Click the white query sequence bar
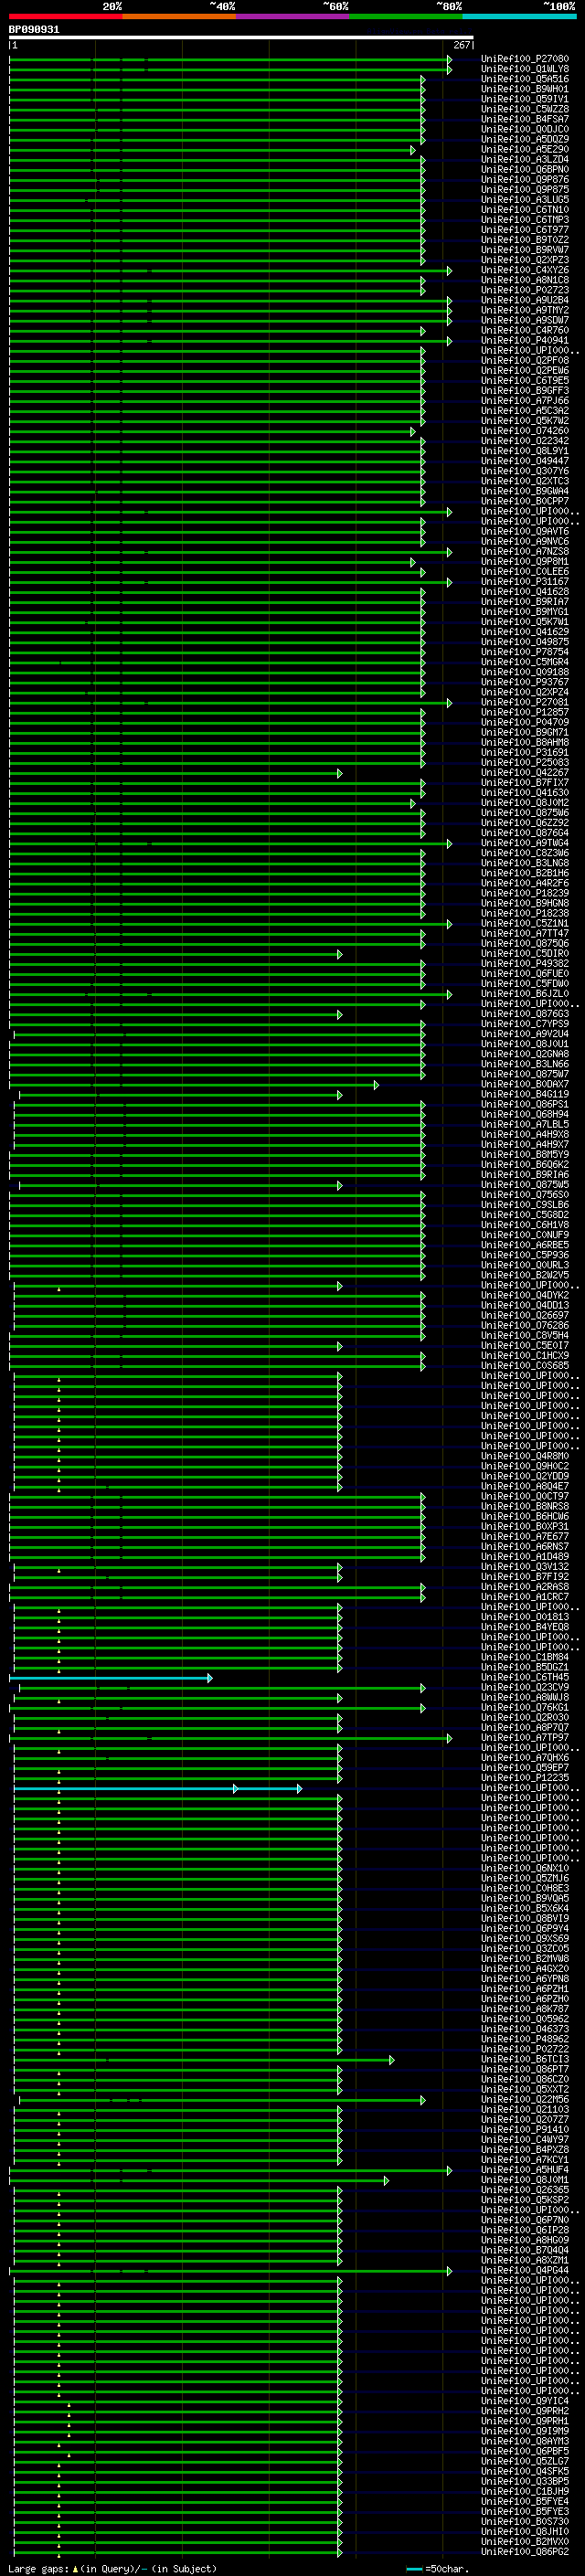 pyautogui.click(x=241, y=38)
